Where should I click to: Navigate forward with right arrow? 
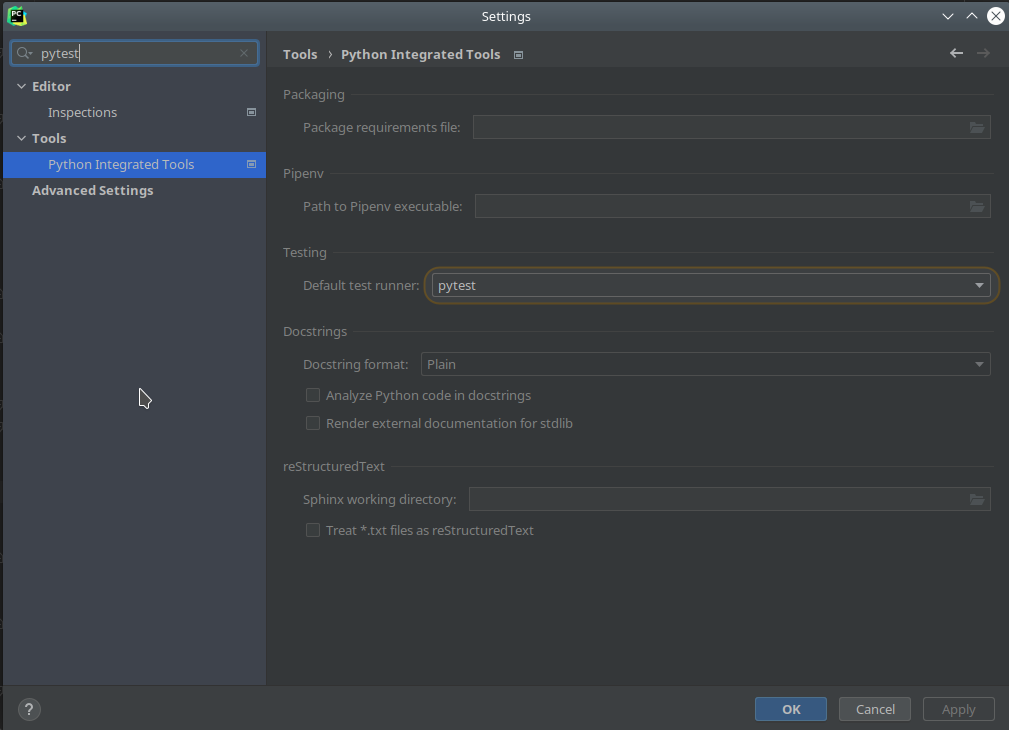(x=983, y=53)
